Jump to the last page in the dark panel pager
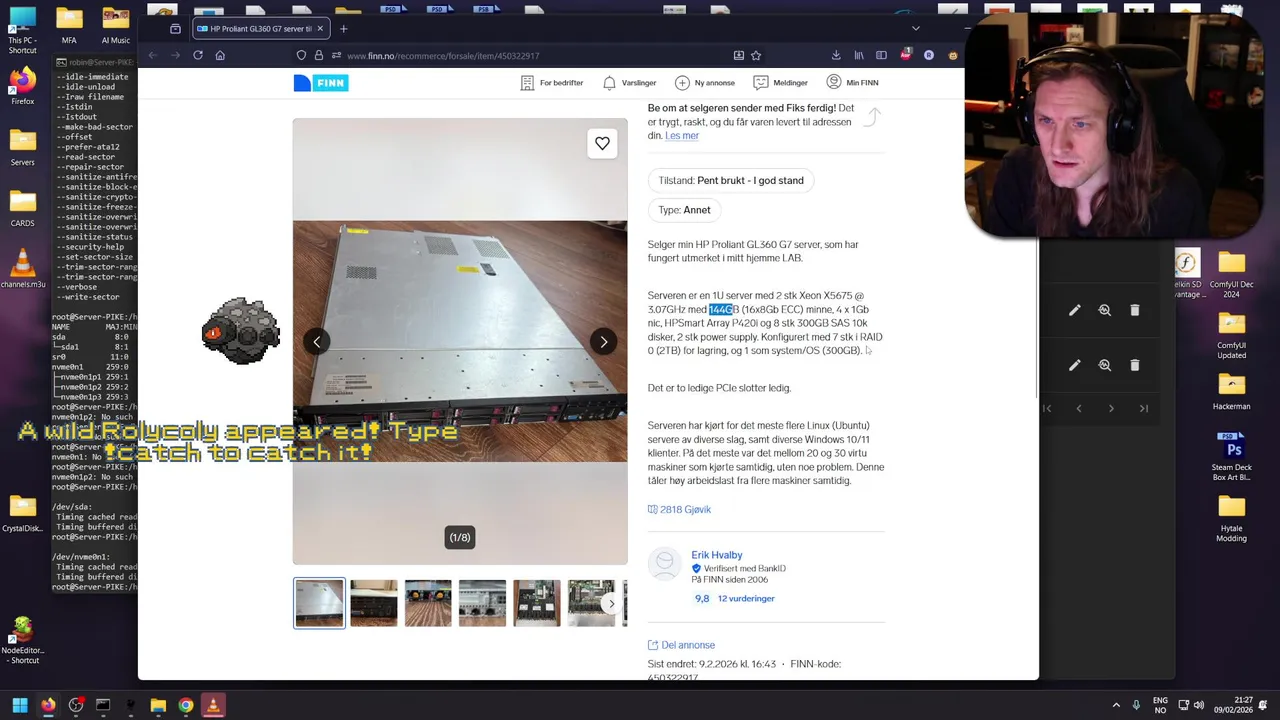The width and height of the screenshot is (1280, 720). (x=1143, y=408)
